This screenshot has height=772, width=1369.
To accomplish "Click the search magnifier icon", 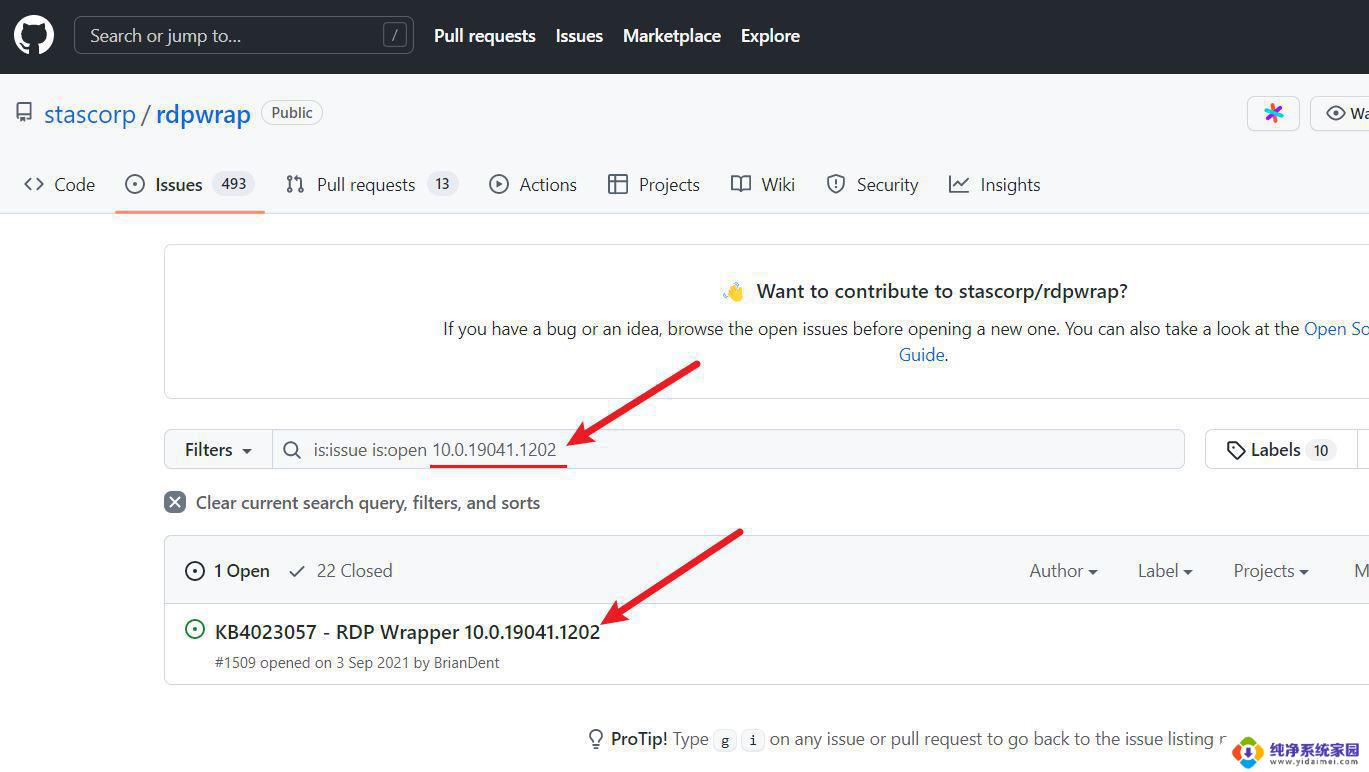I will point(292,450).
